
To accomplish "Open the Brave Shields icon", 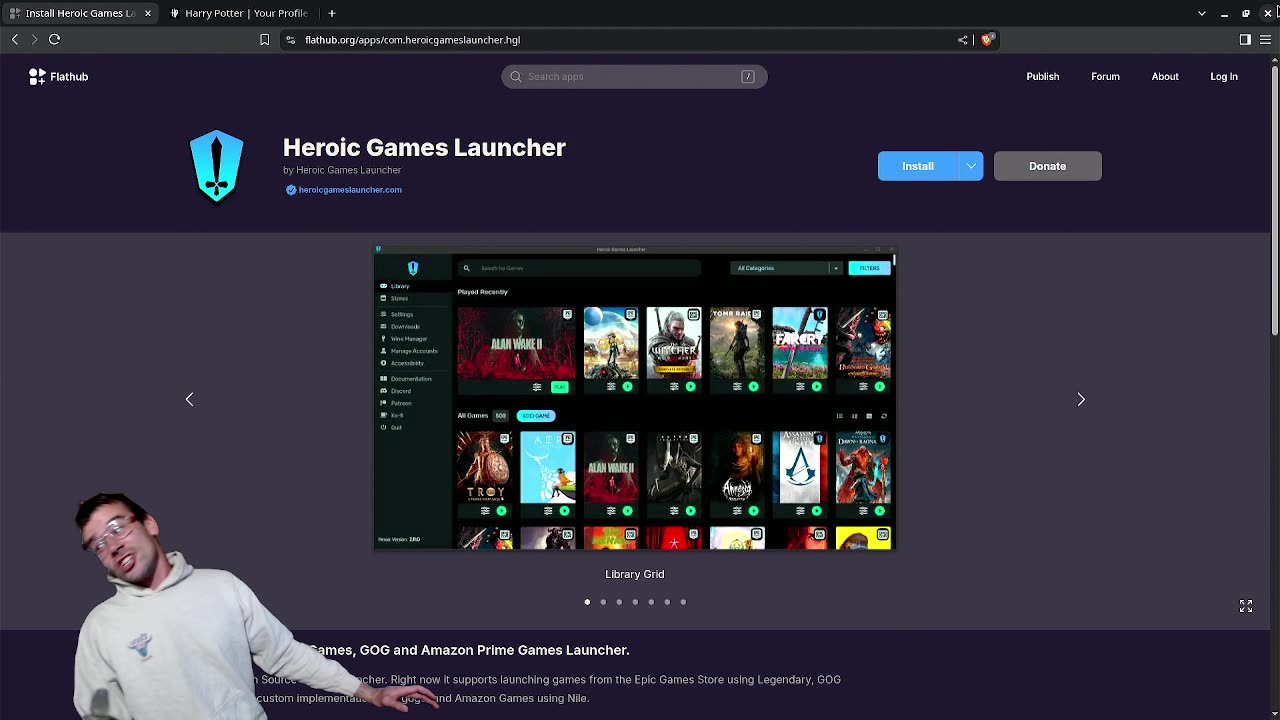I will pos(987,40).
